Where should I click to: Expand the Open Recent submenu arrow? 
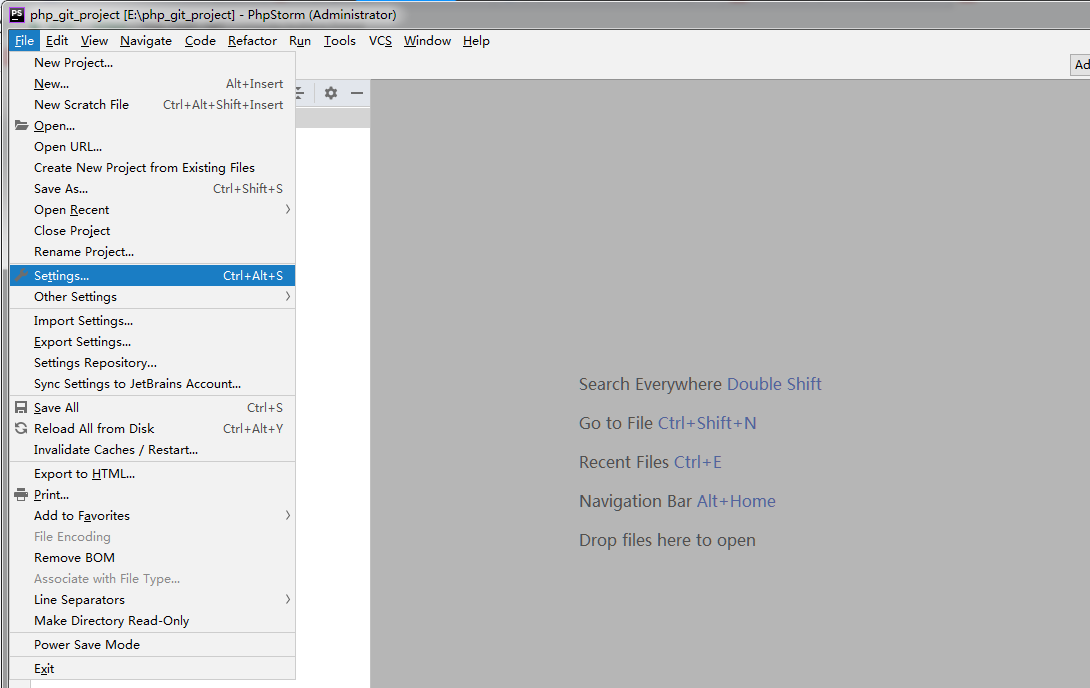tap(287, 209)
